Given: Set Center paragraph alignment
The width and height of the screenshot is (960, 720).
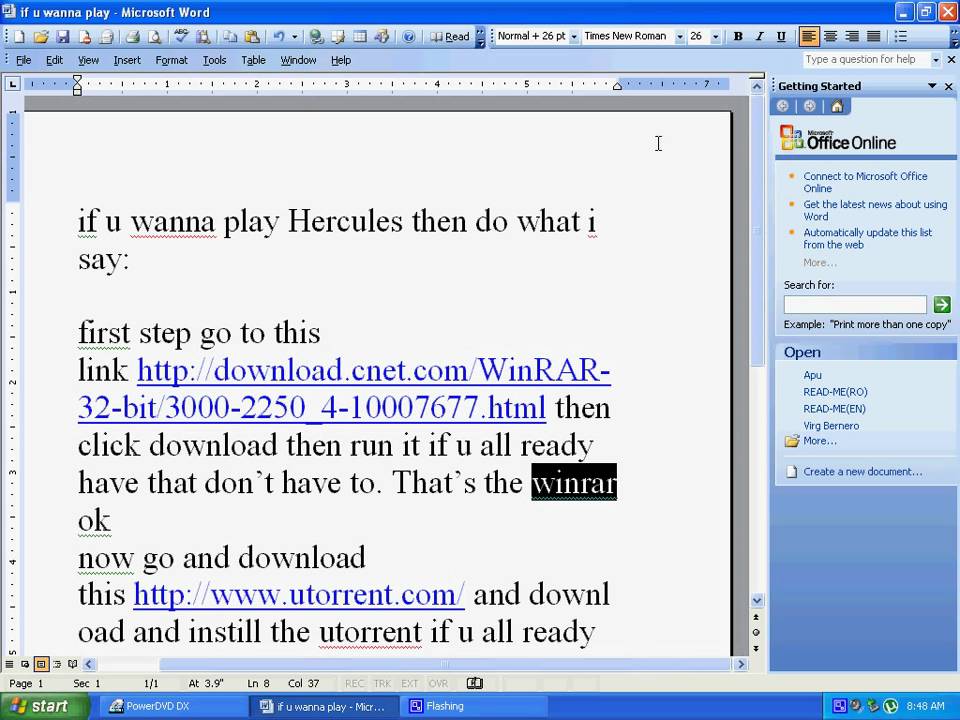Looking at the screenshot, I should tap(830, 37).
